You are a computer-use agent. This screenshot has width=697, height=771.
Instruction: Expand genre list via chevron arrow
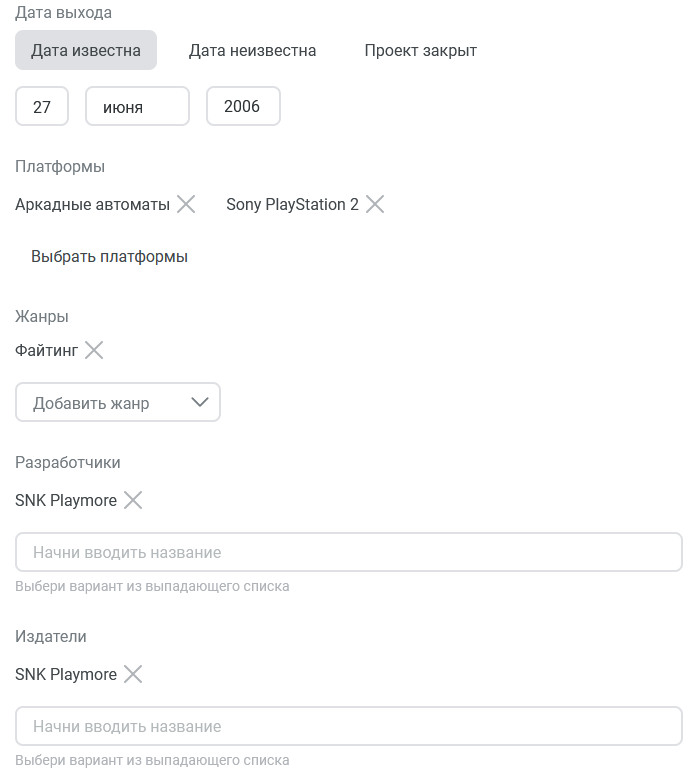coord(200,402)
